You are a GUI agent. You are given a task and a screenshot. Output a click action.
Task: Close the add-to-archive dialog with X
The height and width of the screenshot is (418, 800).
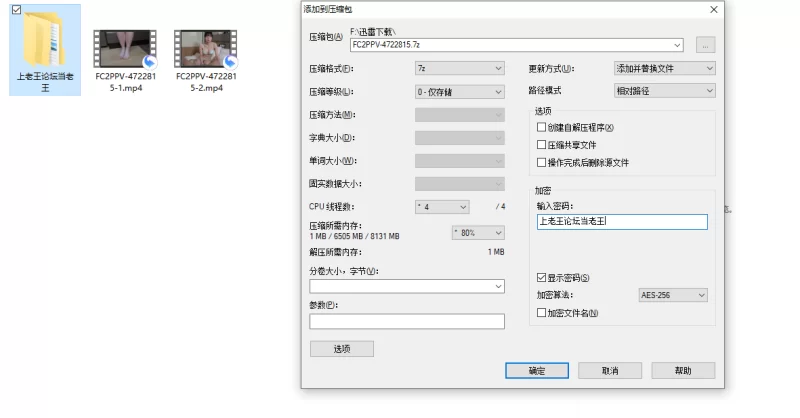[711, 9]
